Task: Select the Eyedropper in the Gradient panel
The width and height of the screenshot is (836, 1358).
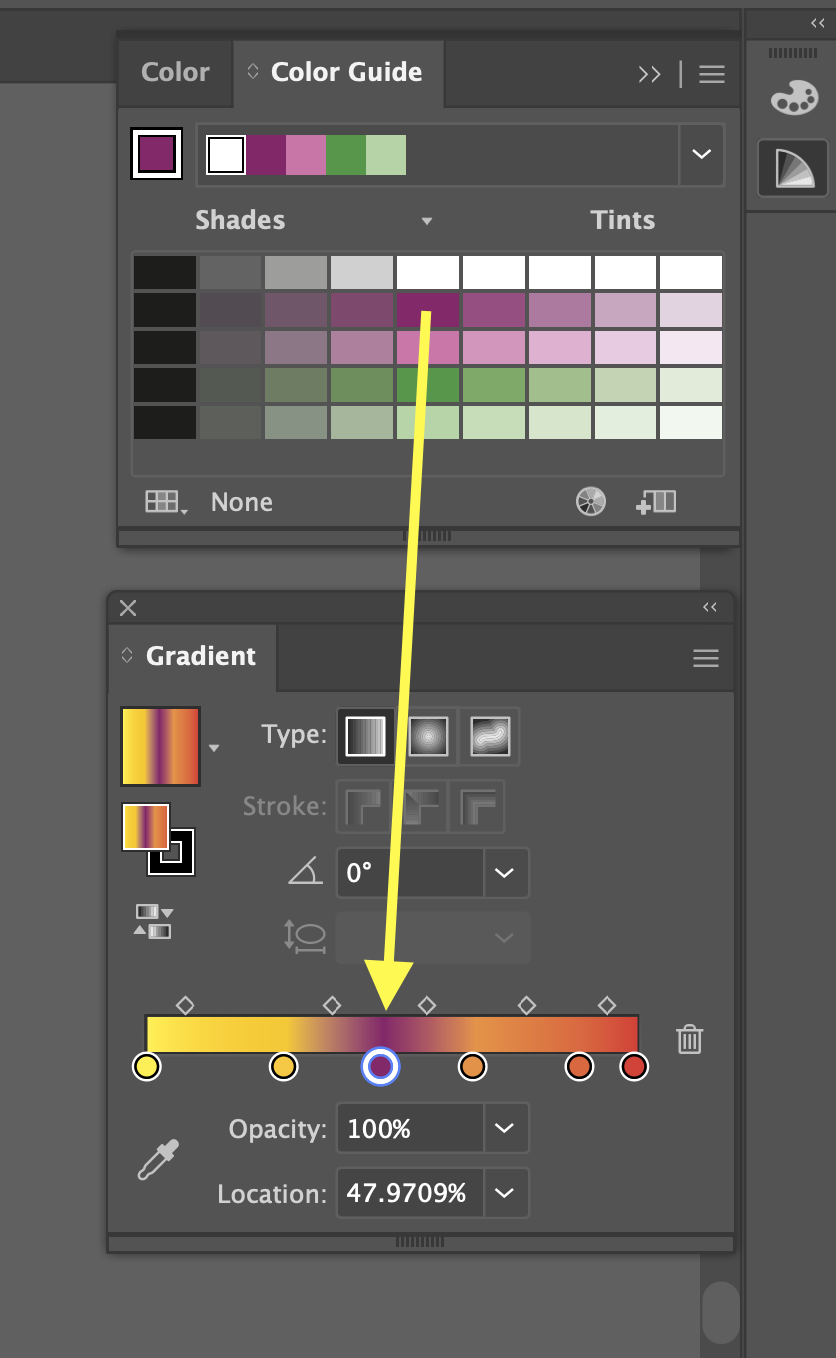Action: coord(157,1160)
